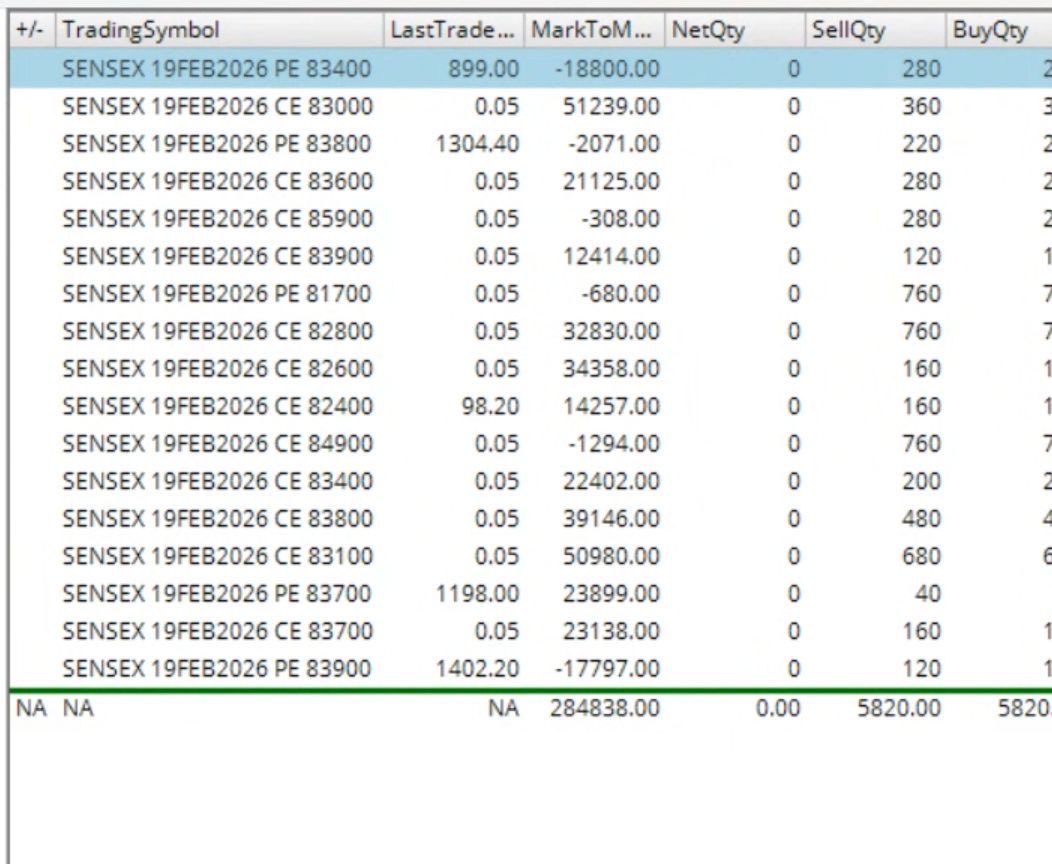Select row SENSEX 19FEB2026 CE 83800
Image resolution: width=1052 pixels, height=864 pixels.
(x=531, y=519)
